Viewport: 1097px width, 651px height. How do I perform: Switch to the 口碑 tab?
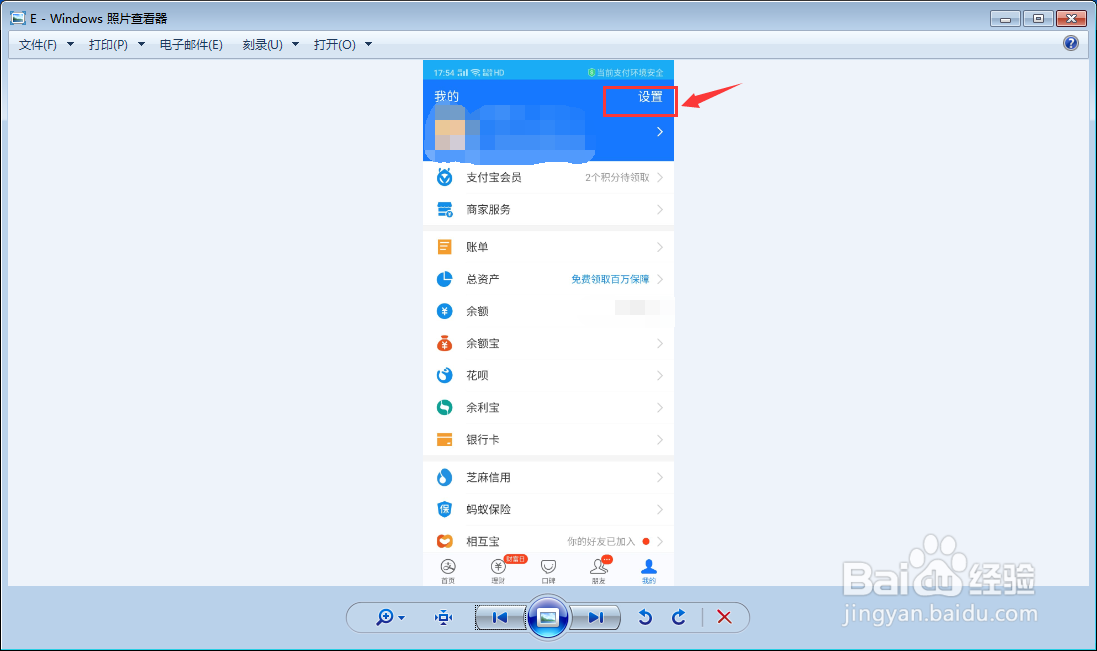point(548,571)
